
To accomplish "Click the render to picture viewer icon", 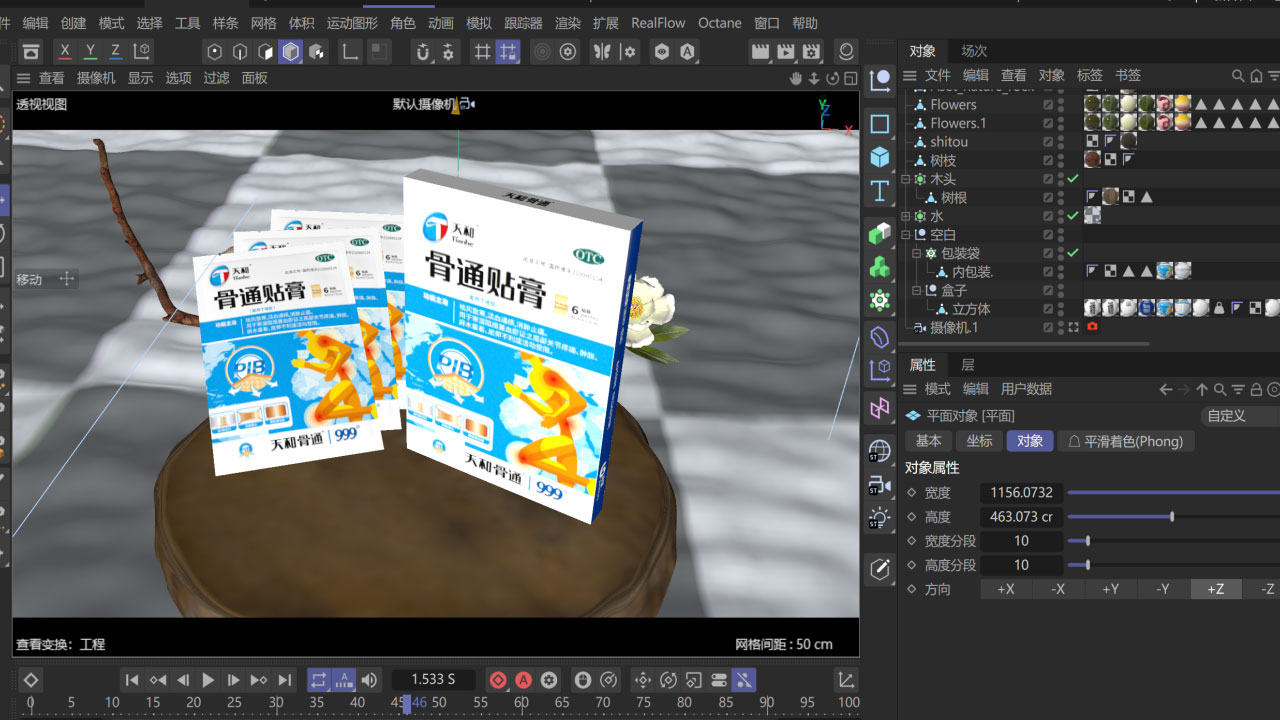I will [x=785, y=51].
